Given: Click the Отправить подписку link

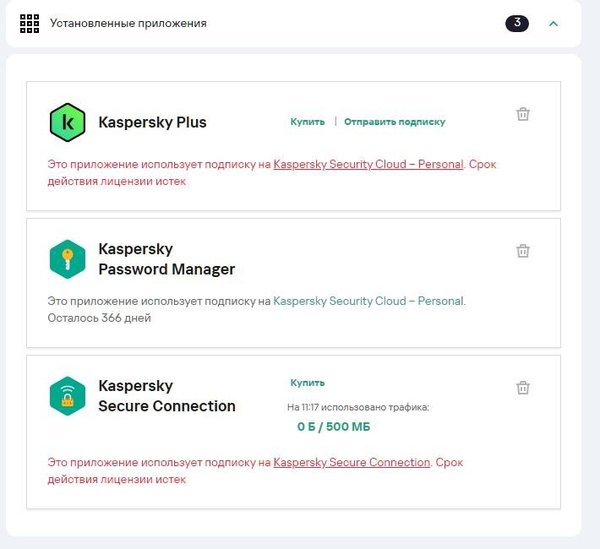Looking at the screenshot, I should (394, 122).
